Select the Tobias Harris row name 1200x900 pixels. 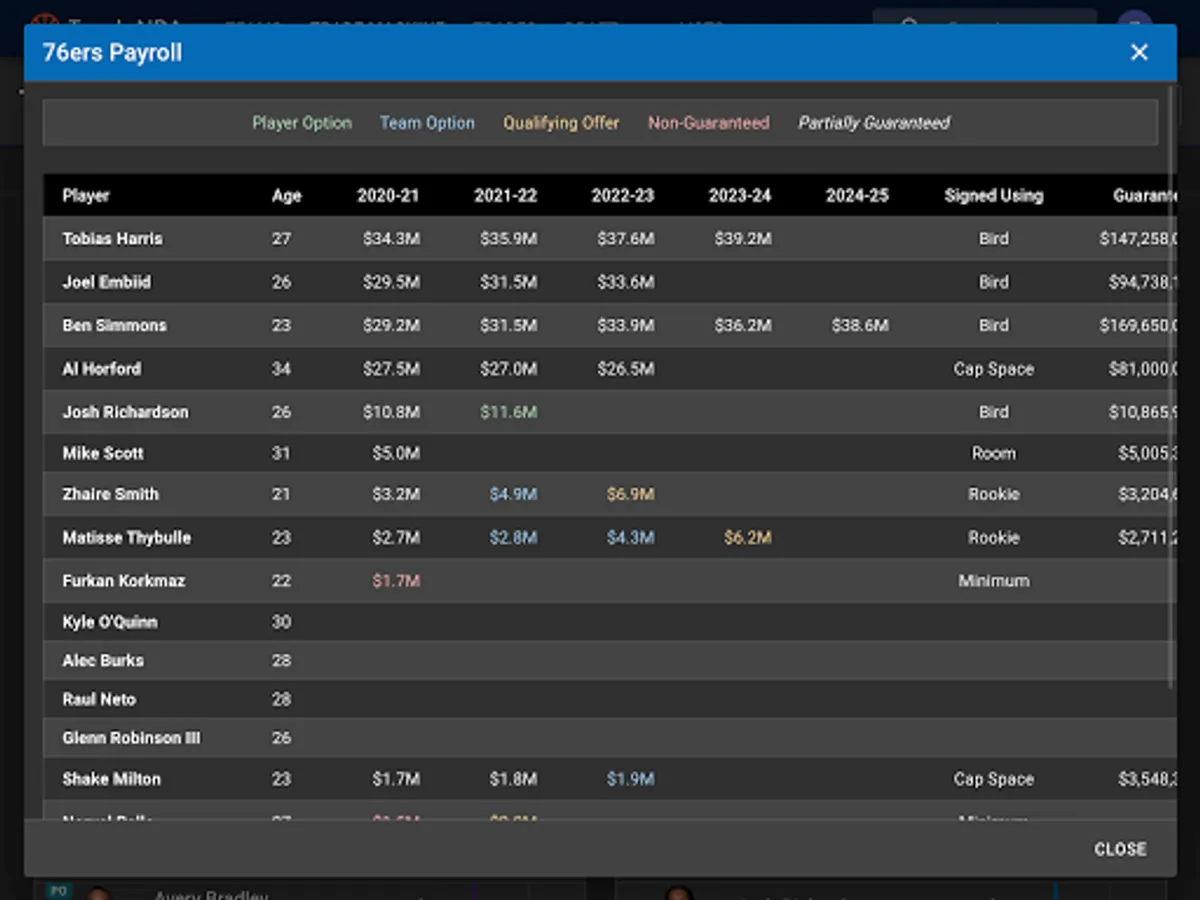112,239
